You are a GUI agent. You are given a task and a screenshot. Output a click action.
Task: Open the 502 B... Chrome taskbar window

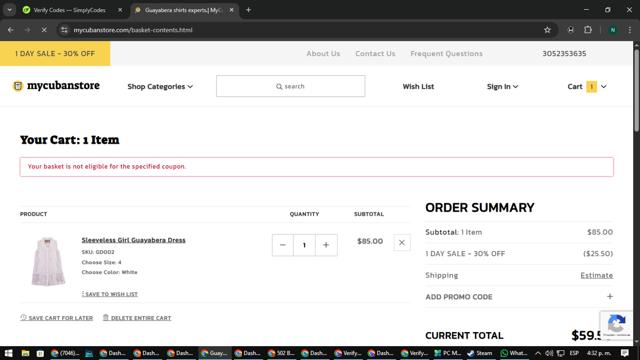click(x=281, y=353)
